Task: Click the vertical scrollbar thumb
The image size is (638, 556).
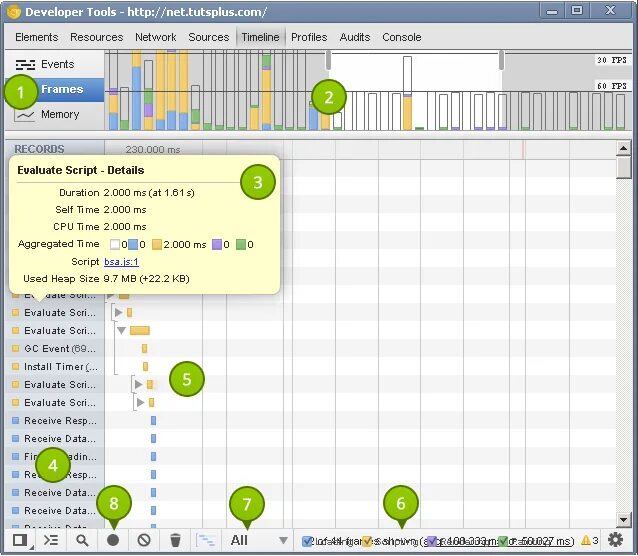Action: point(623,167)
